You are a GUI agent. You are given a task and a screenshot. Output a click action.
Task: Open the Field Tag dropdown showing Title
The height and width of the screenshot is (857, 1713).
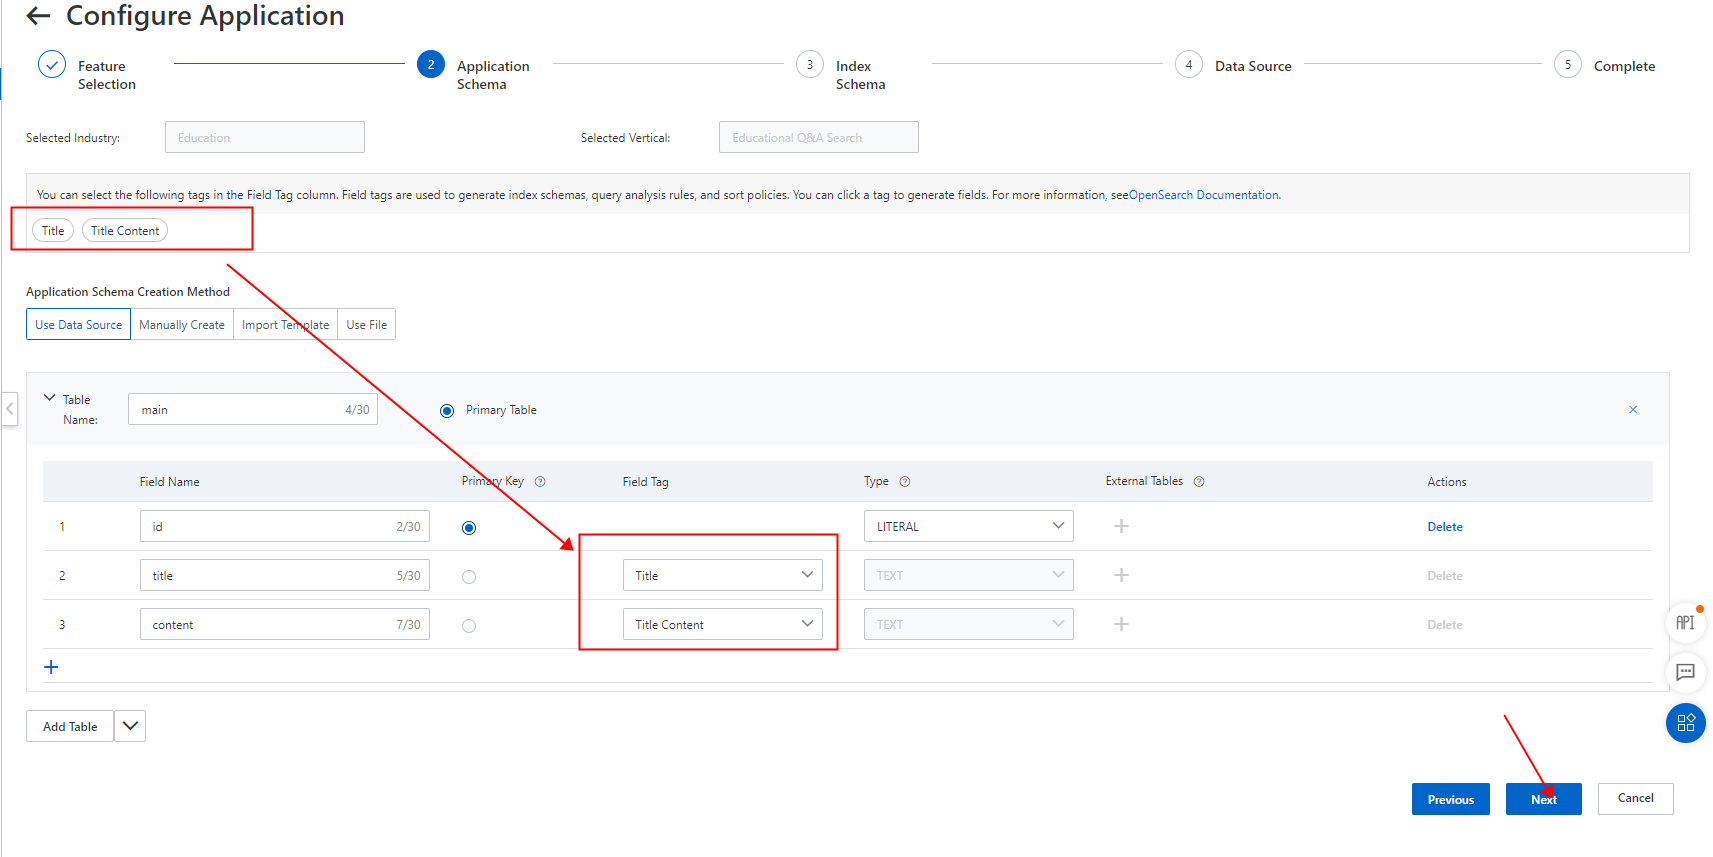coord(723,575)
